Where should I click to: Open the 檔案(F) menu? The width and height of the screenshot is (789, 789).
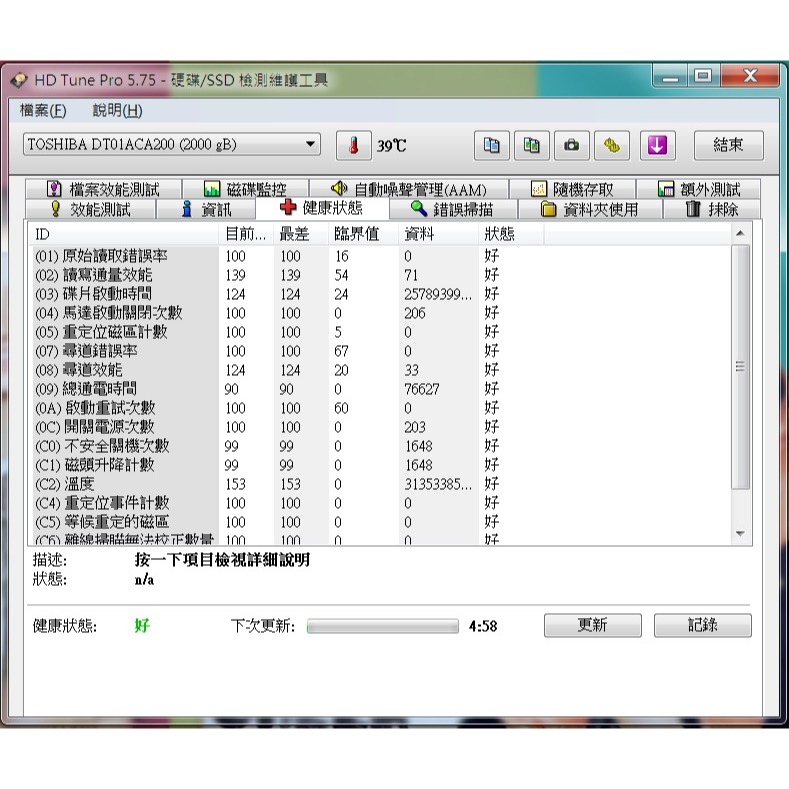pos(43,110)
